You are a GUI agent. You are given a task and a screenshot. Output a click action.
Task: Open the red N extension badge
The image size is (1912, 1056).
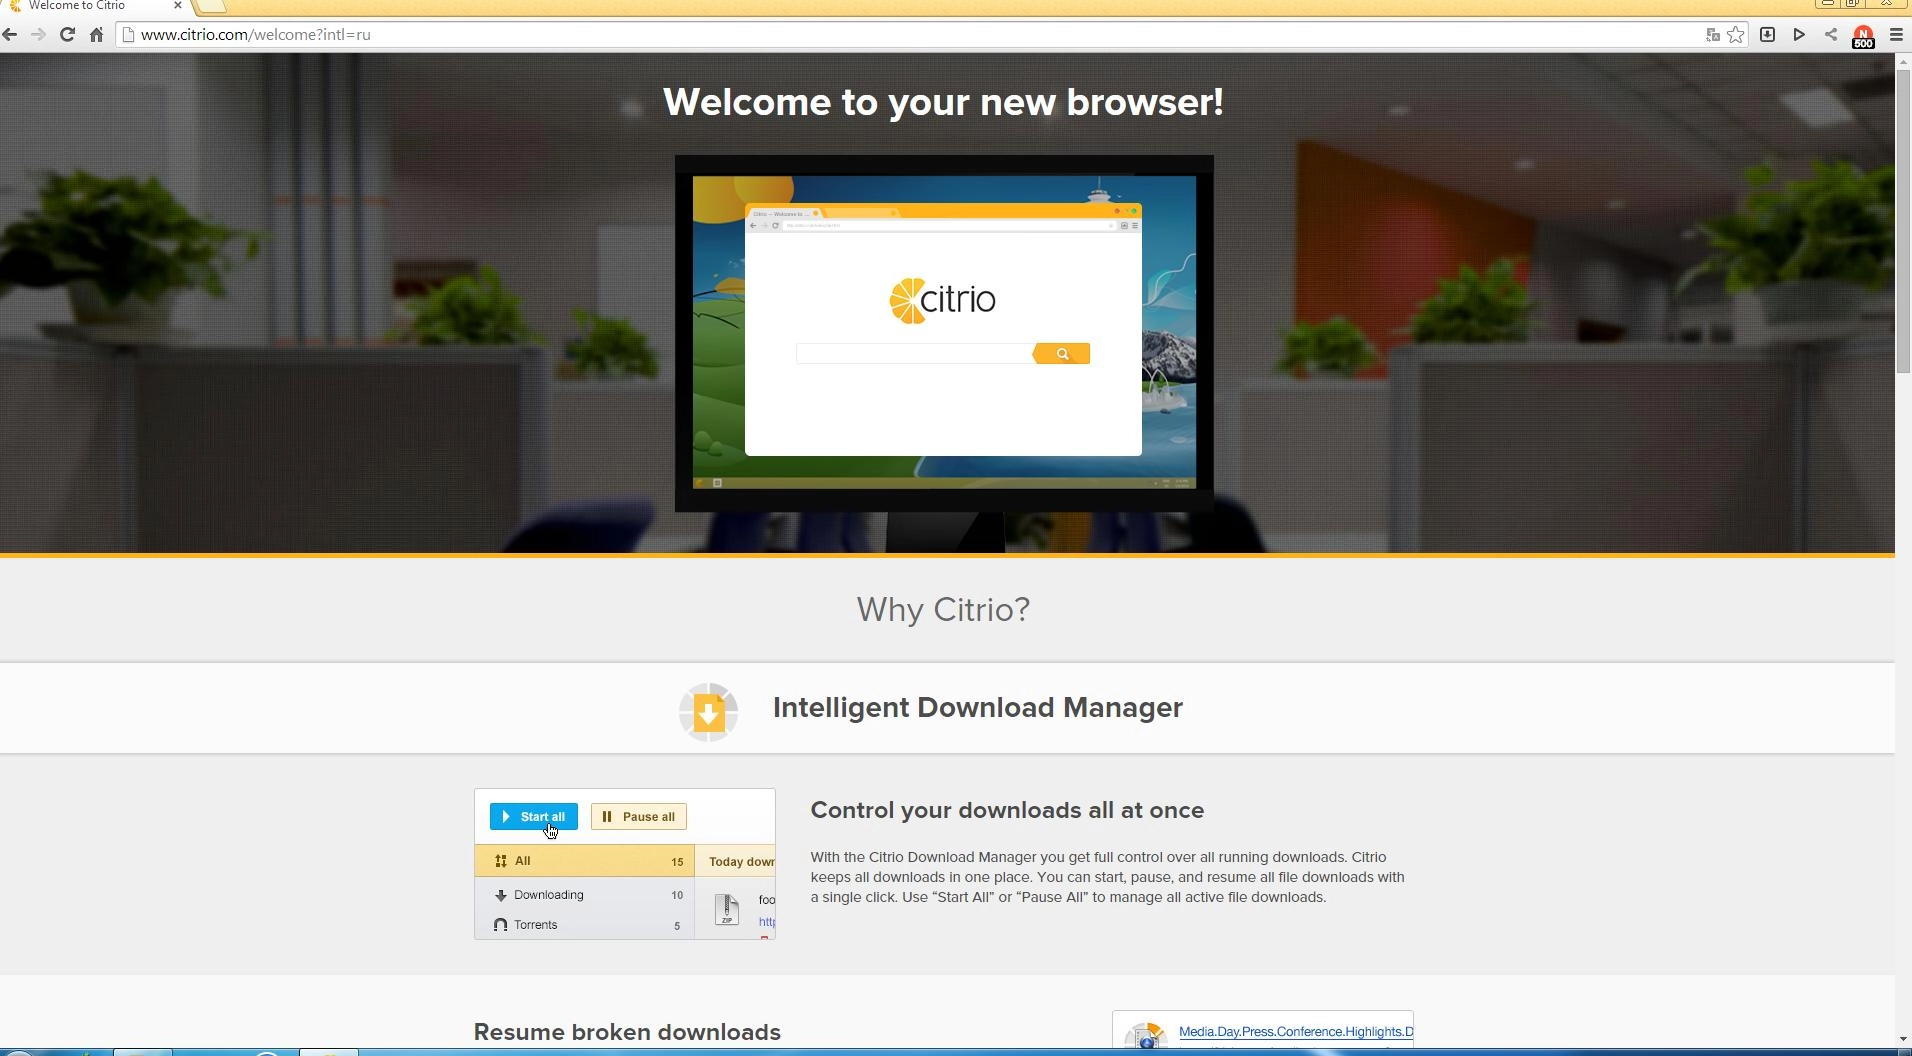pyautogui.click(x=1863, y=36)
